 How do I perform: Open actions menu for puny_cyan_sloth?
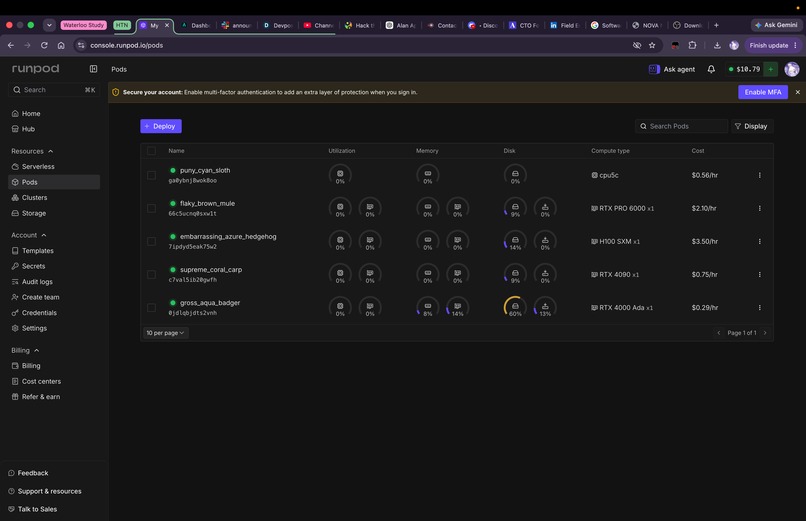point(759,175)
